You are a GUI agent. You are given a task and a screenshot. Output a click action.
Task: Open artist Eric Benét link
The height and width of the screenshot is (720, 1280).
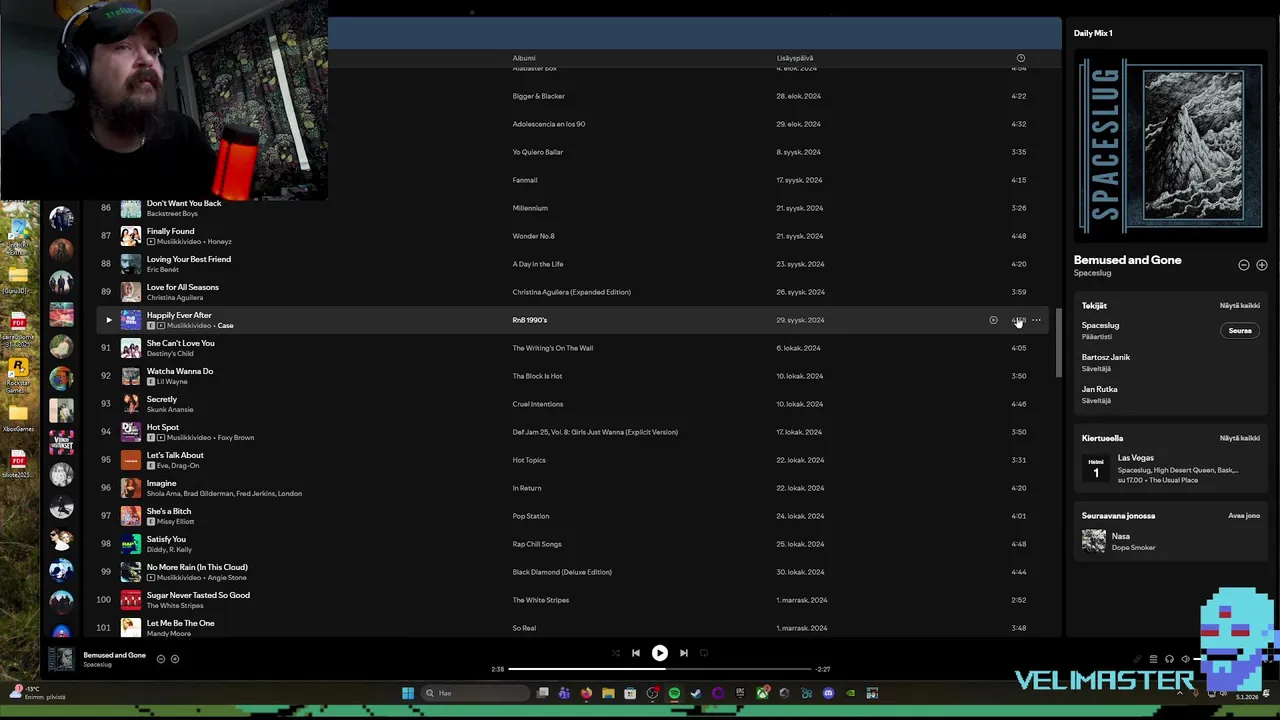163,270
